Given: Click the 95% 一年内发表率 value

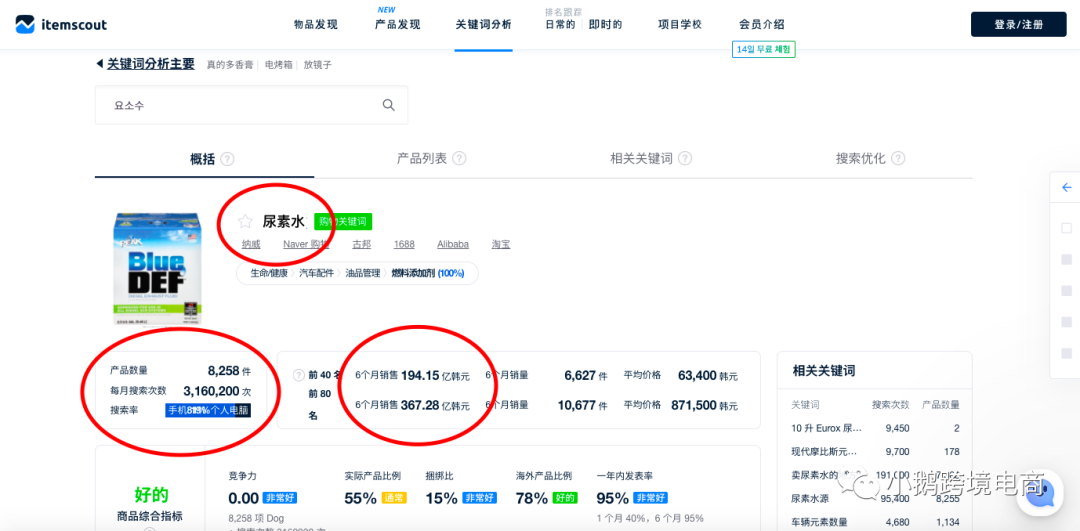Looking at the screenshot, I should coord(612,498).
